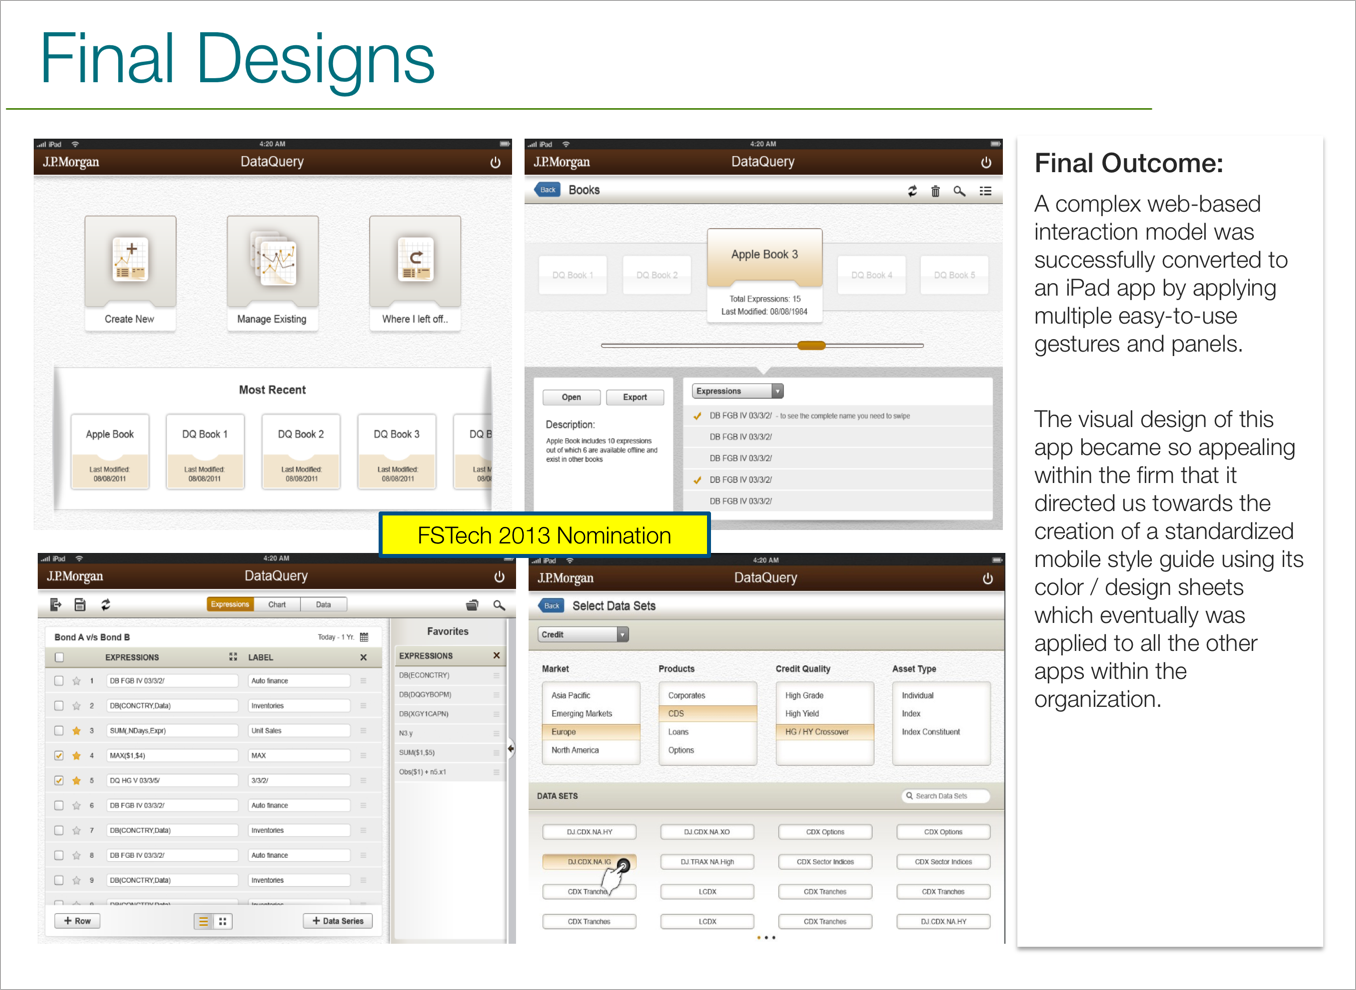Open the Credit dropdown on Select Data Sets
The height and width of the screenshot is (990, 1356).
(583, 635)
